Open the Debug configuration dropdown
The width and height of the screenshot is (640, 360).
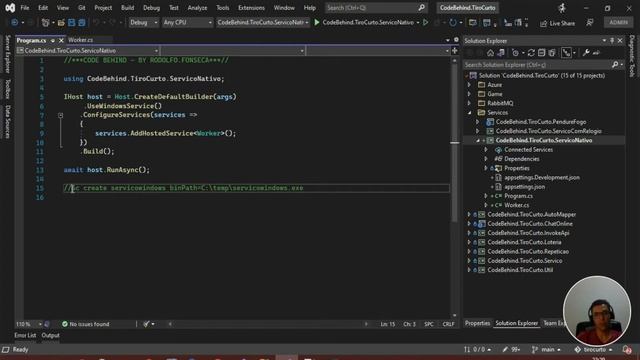click(x=143, y=22)
